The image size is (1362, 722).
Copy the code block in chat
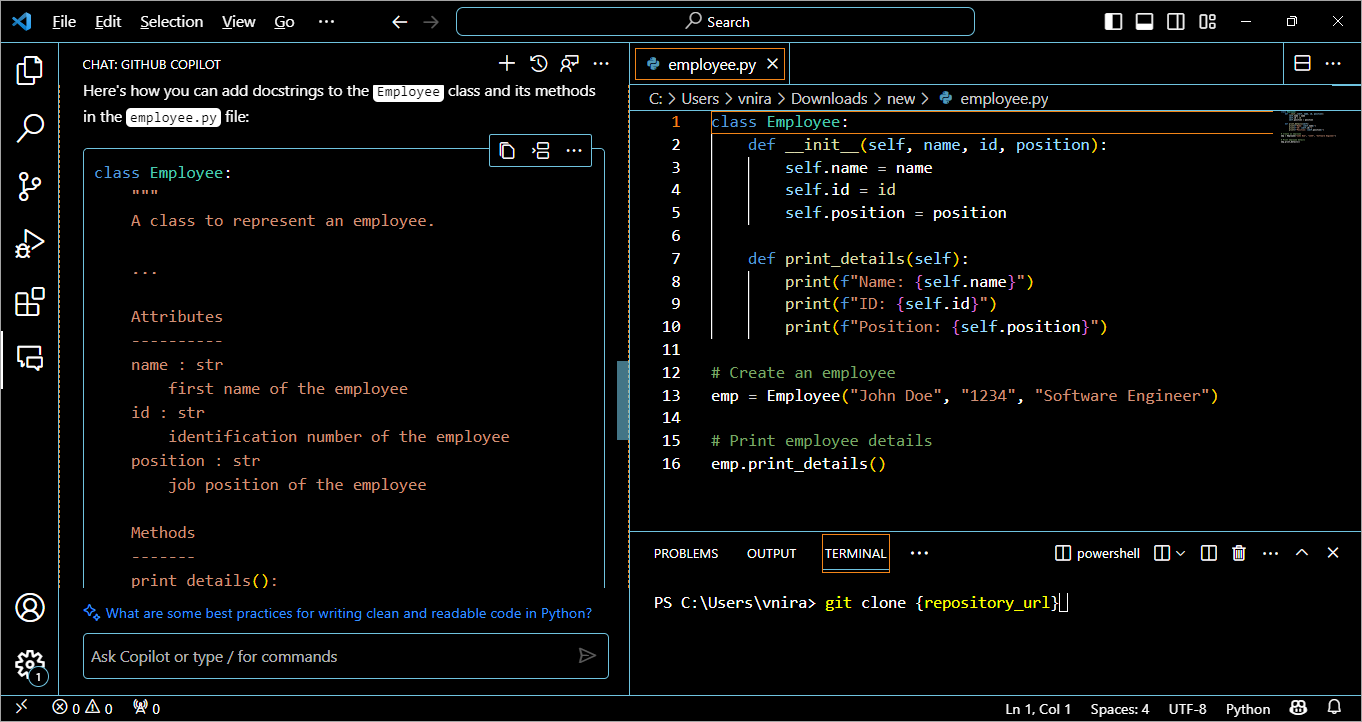(507, 151)
